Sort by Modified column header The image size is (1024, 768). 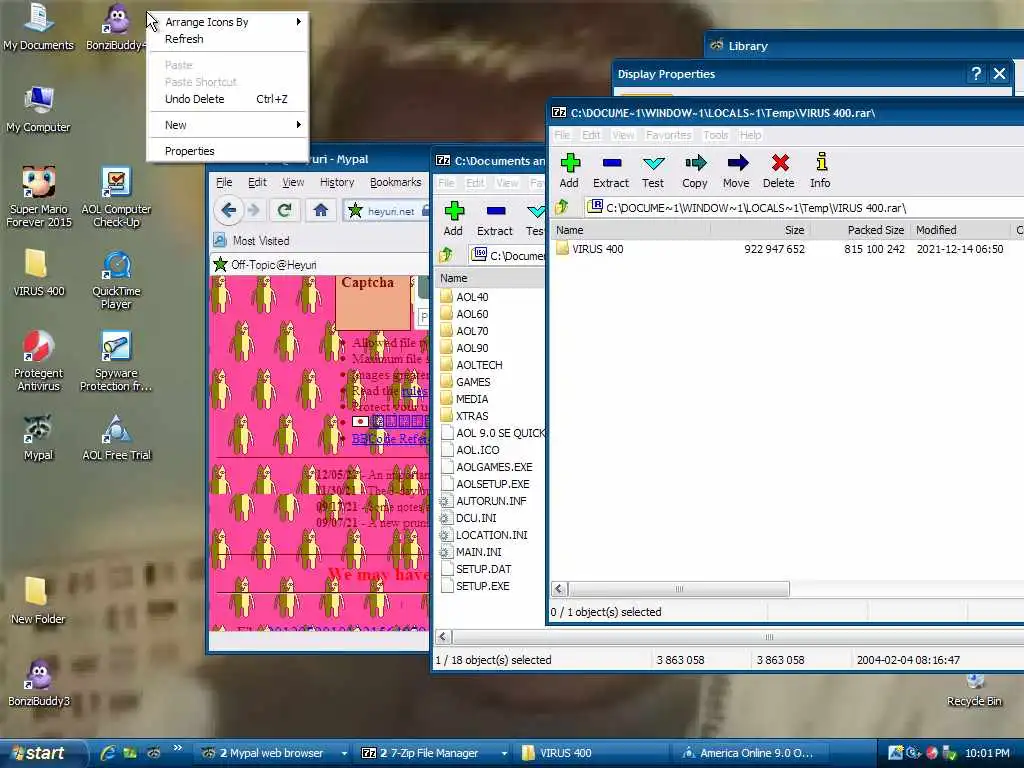point(960,230)
